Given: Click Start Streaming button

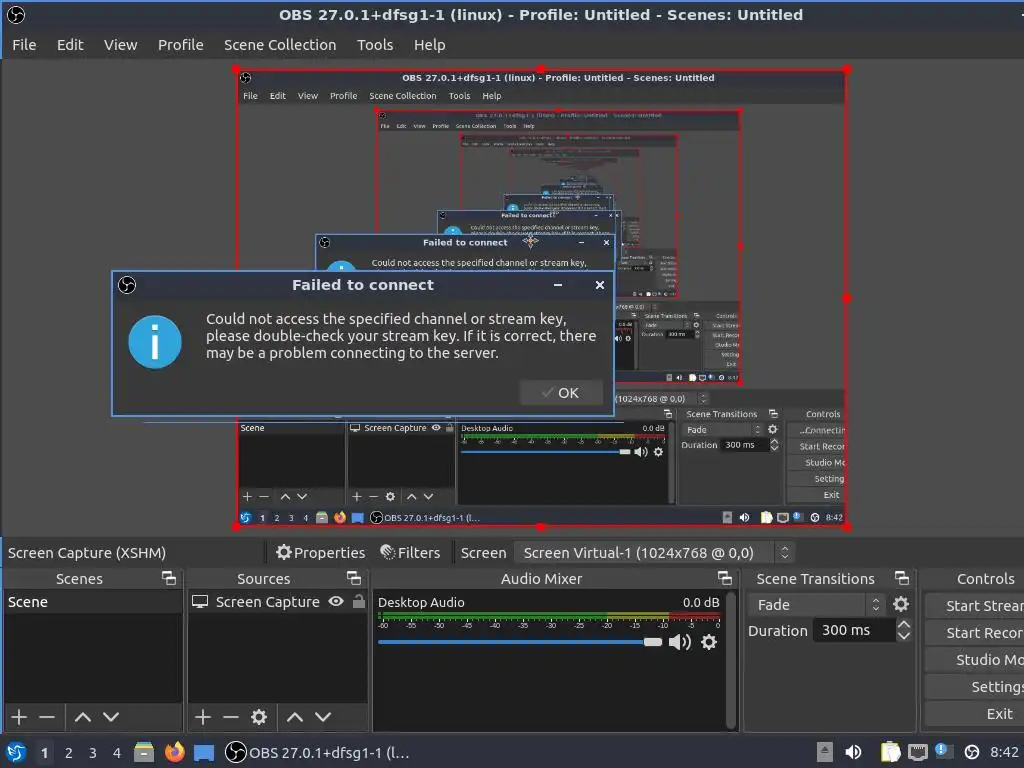Looking at the screenshot, I should 975,606.
